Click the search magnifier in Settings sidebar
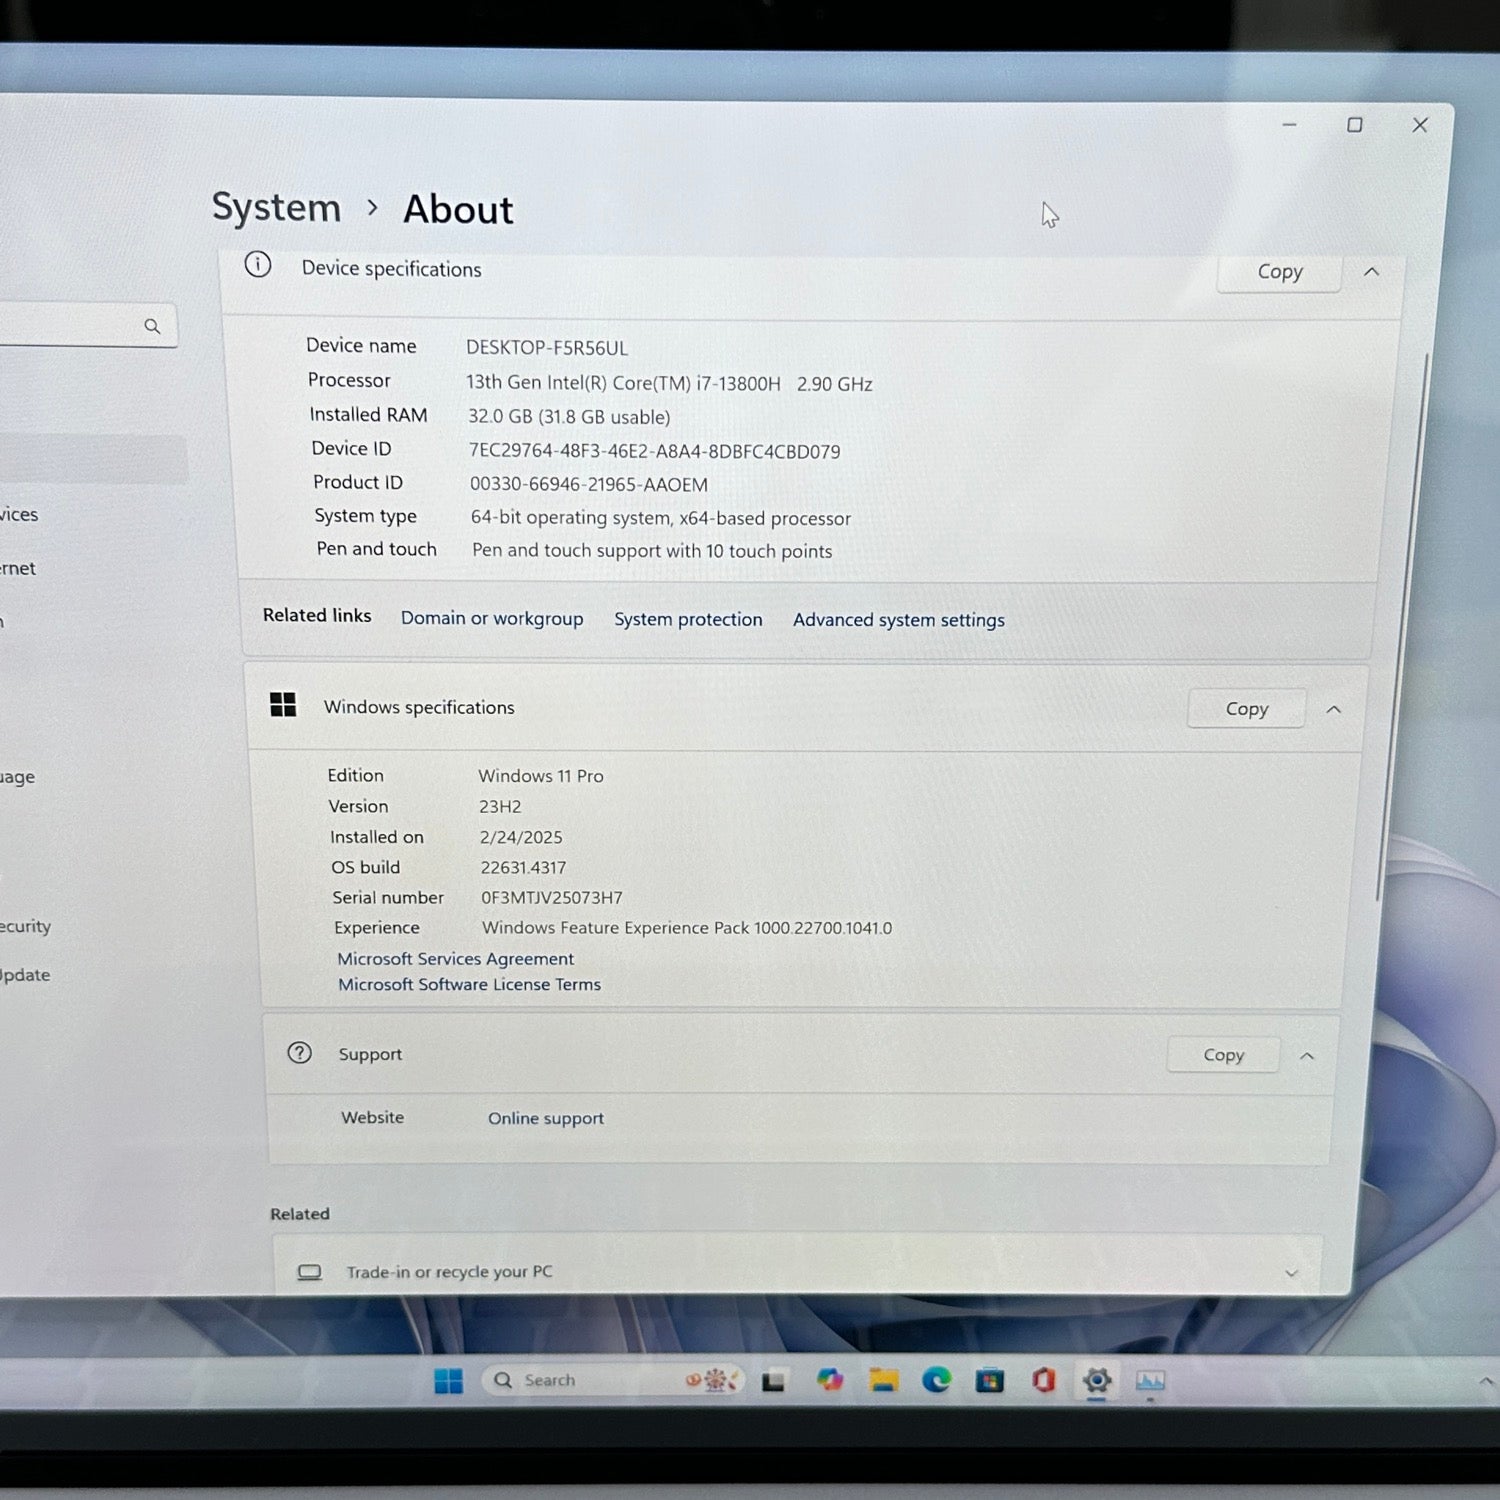 coord(152,326)
